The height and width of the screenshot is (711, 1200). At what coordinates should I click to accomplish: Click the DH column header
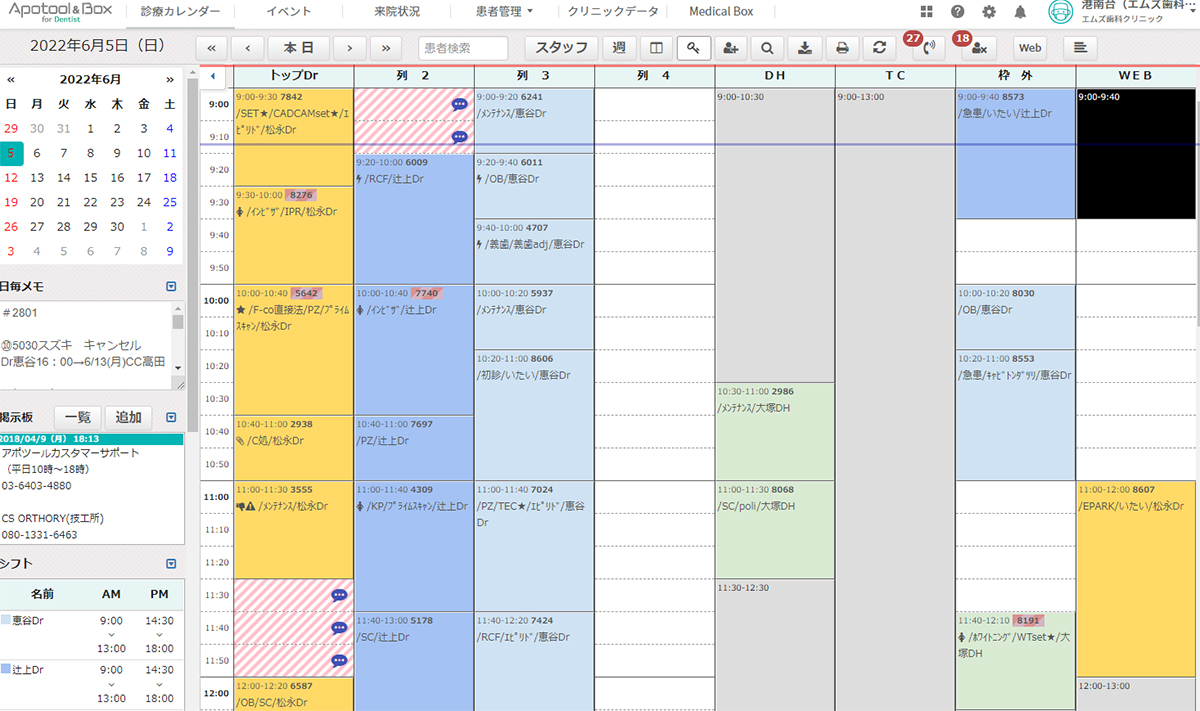[775, 76]
